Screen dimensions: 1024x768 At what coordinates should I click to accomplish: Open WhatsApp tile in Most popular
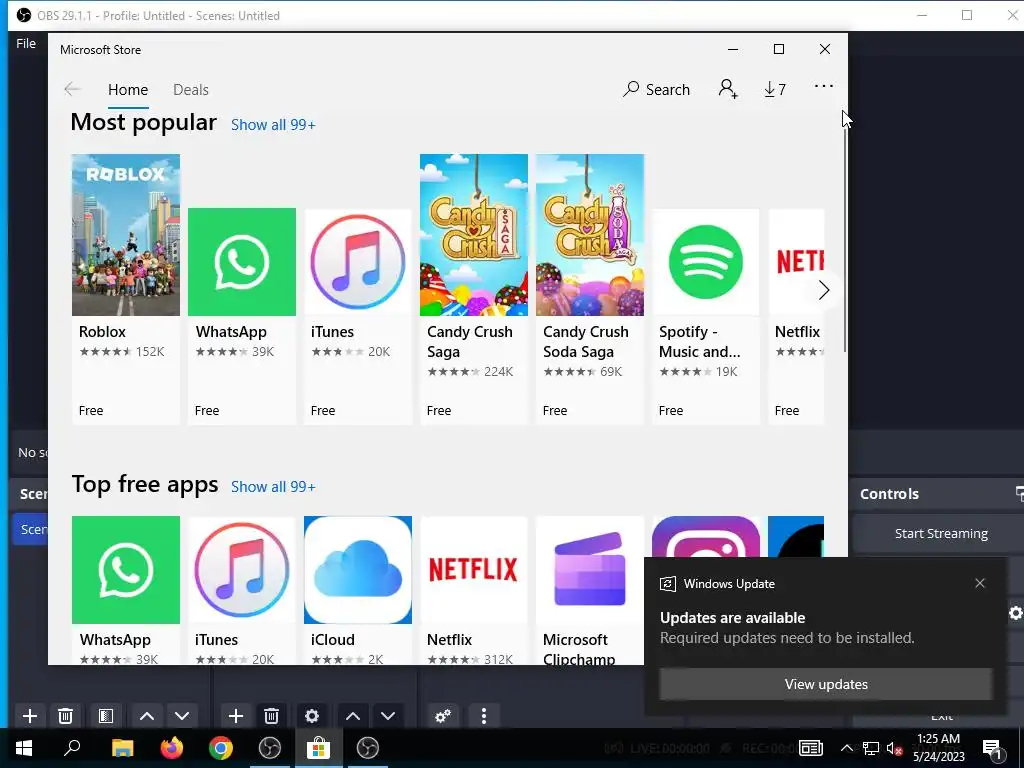[242, 316]
